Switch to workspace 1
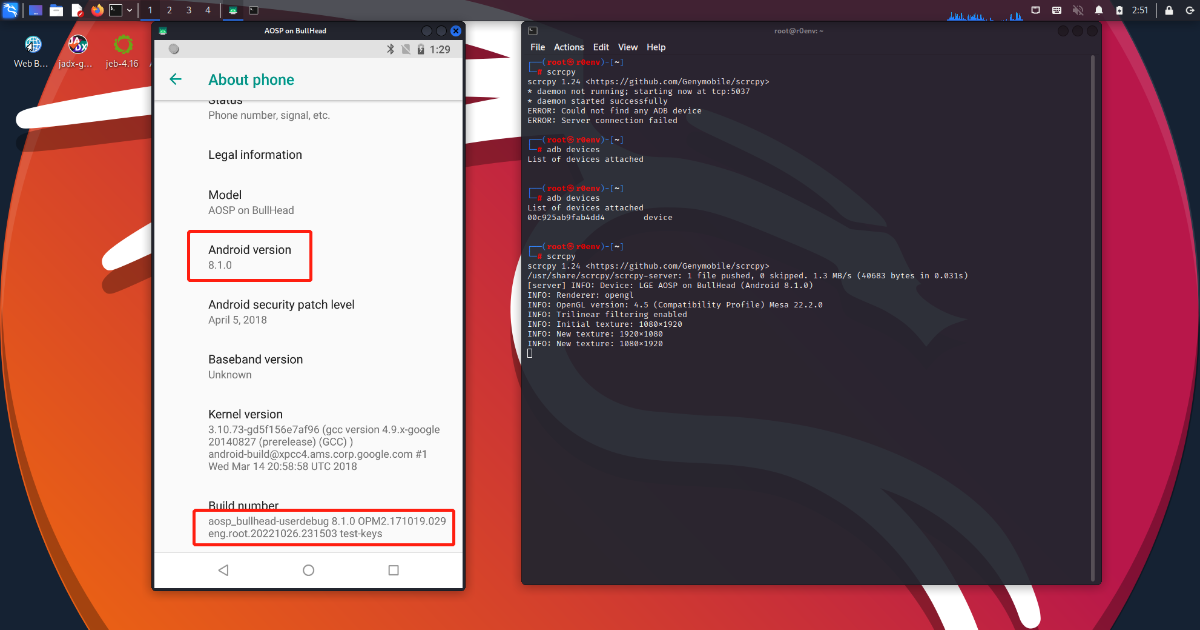This screenshot has height=630, width=1200. tap(150, 10)
